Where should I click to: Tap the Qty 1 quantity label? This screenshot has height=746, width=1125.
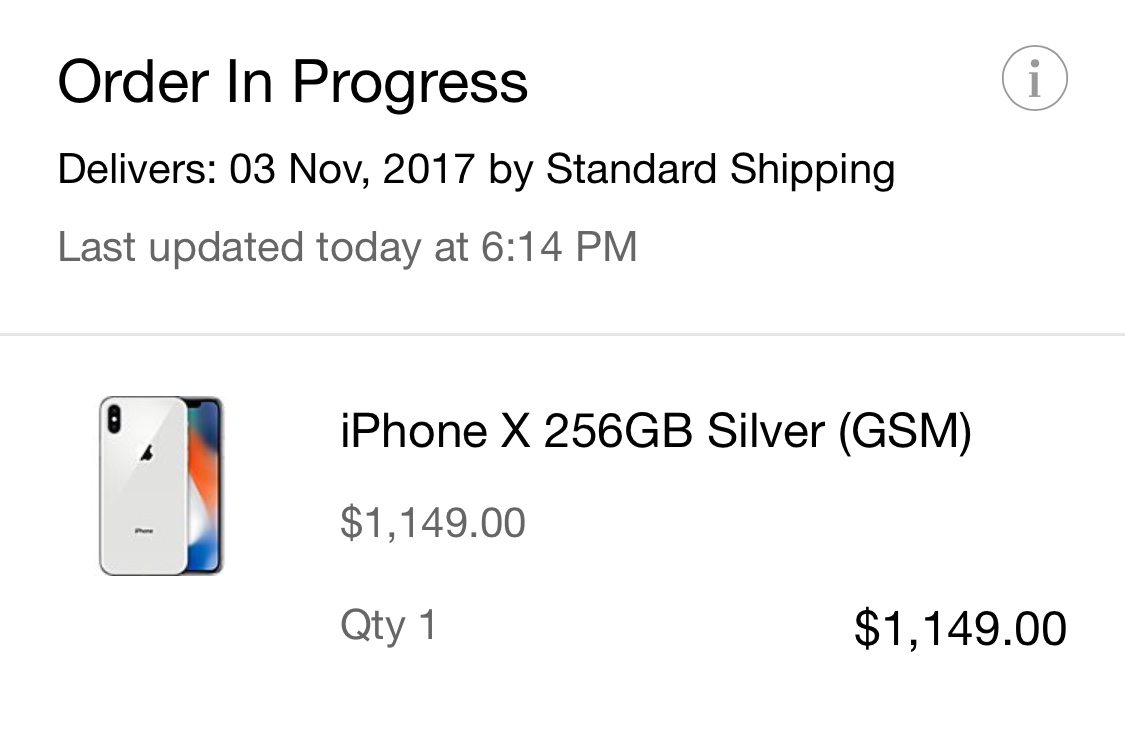(x=388, y=625)
